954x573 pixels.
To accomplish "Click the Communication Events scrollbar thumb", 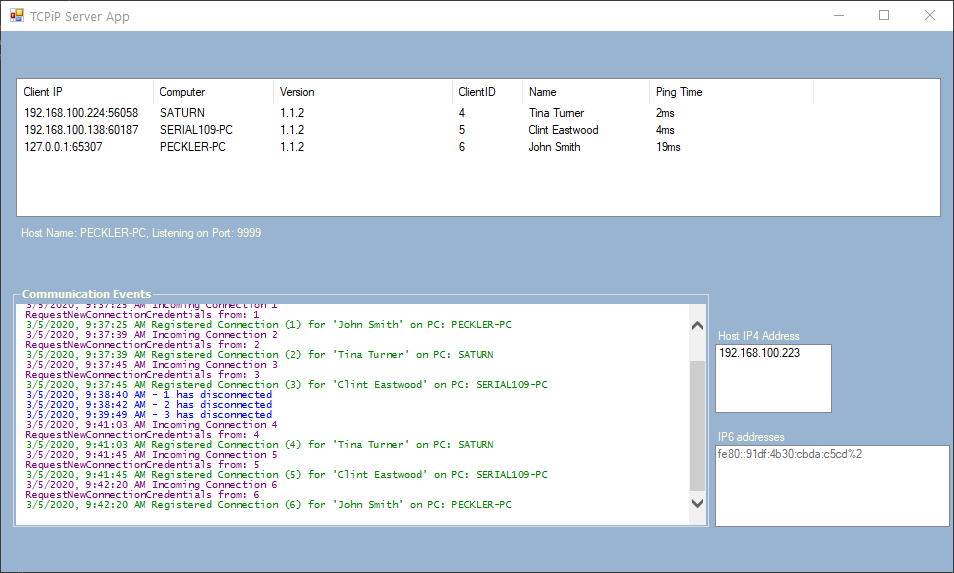I will point(697,425).
